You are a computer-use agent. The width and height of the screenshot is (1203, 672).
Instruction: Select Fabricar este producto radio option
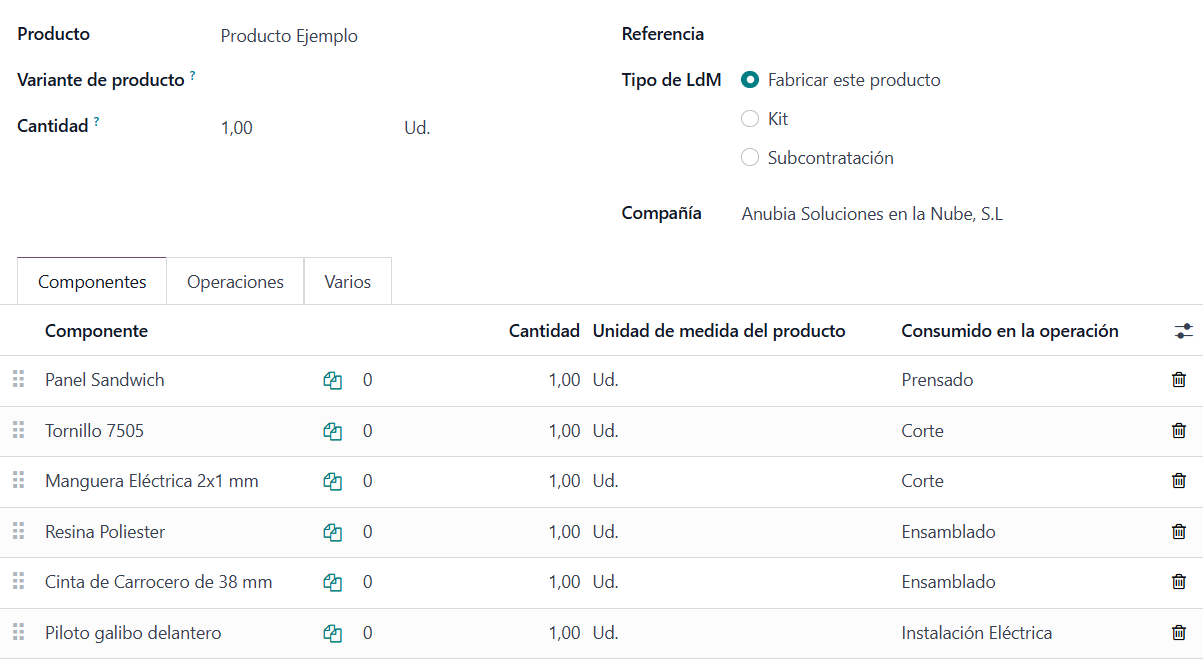(750, 80)
